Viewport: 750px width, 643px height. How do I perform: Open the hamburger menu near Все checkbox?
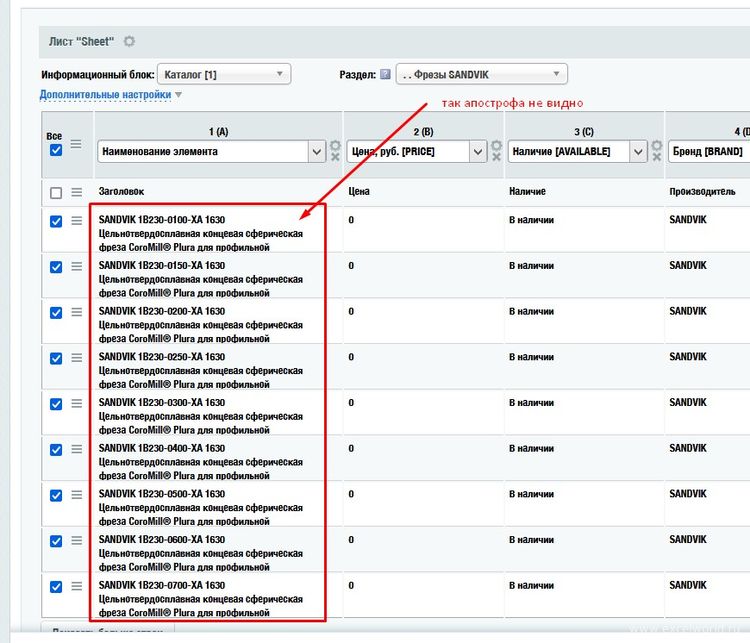tap(76, 144)
